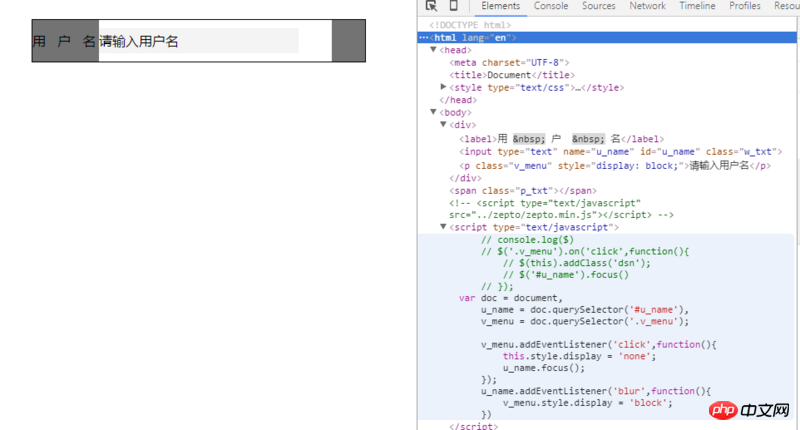Click the u_name.addEventListener('blur' line
This screenshot has width=800, height=430.
595,391
